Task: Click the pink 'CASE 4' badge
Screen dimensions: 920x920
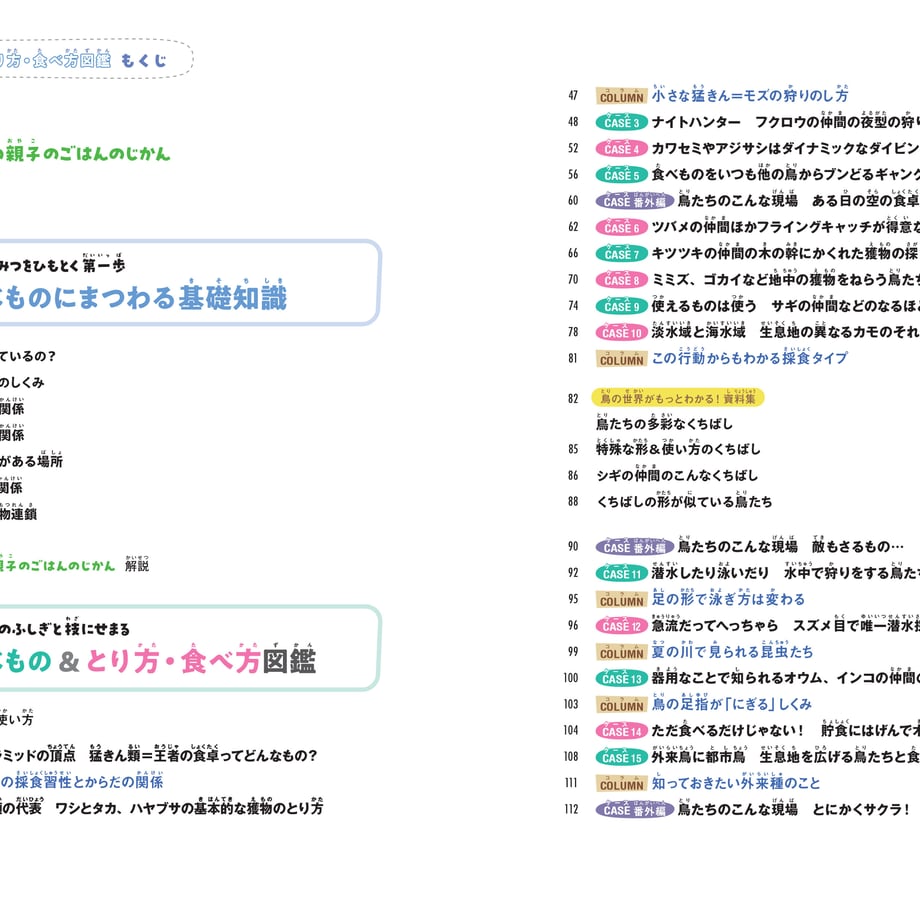Action: pyautogui.click(x=621, y=148)
